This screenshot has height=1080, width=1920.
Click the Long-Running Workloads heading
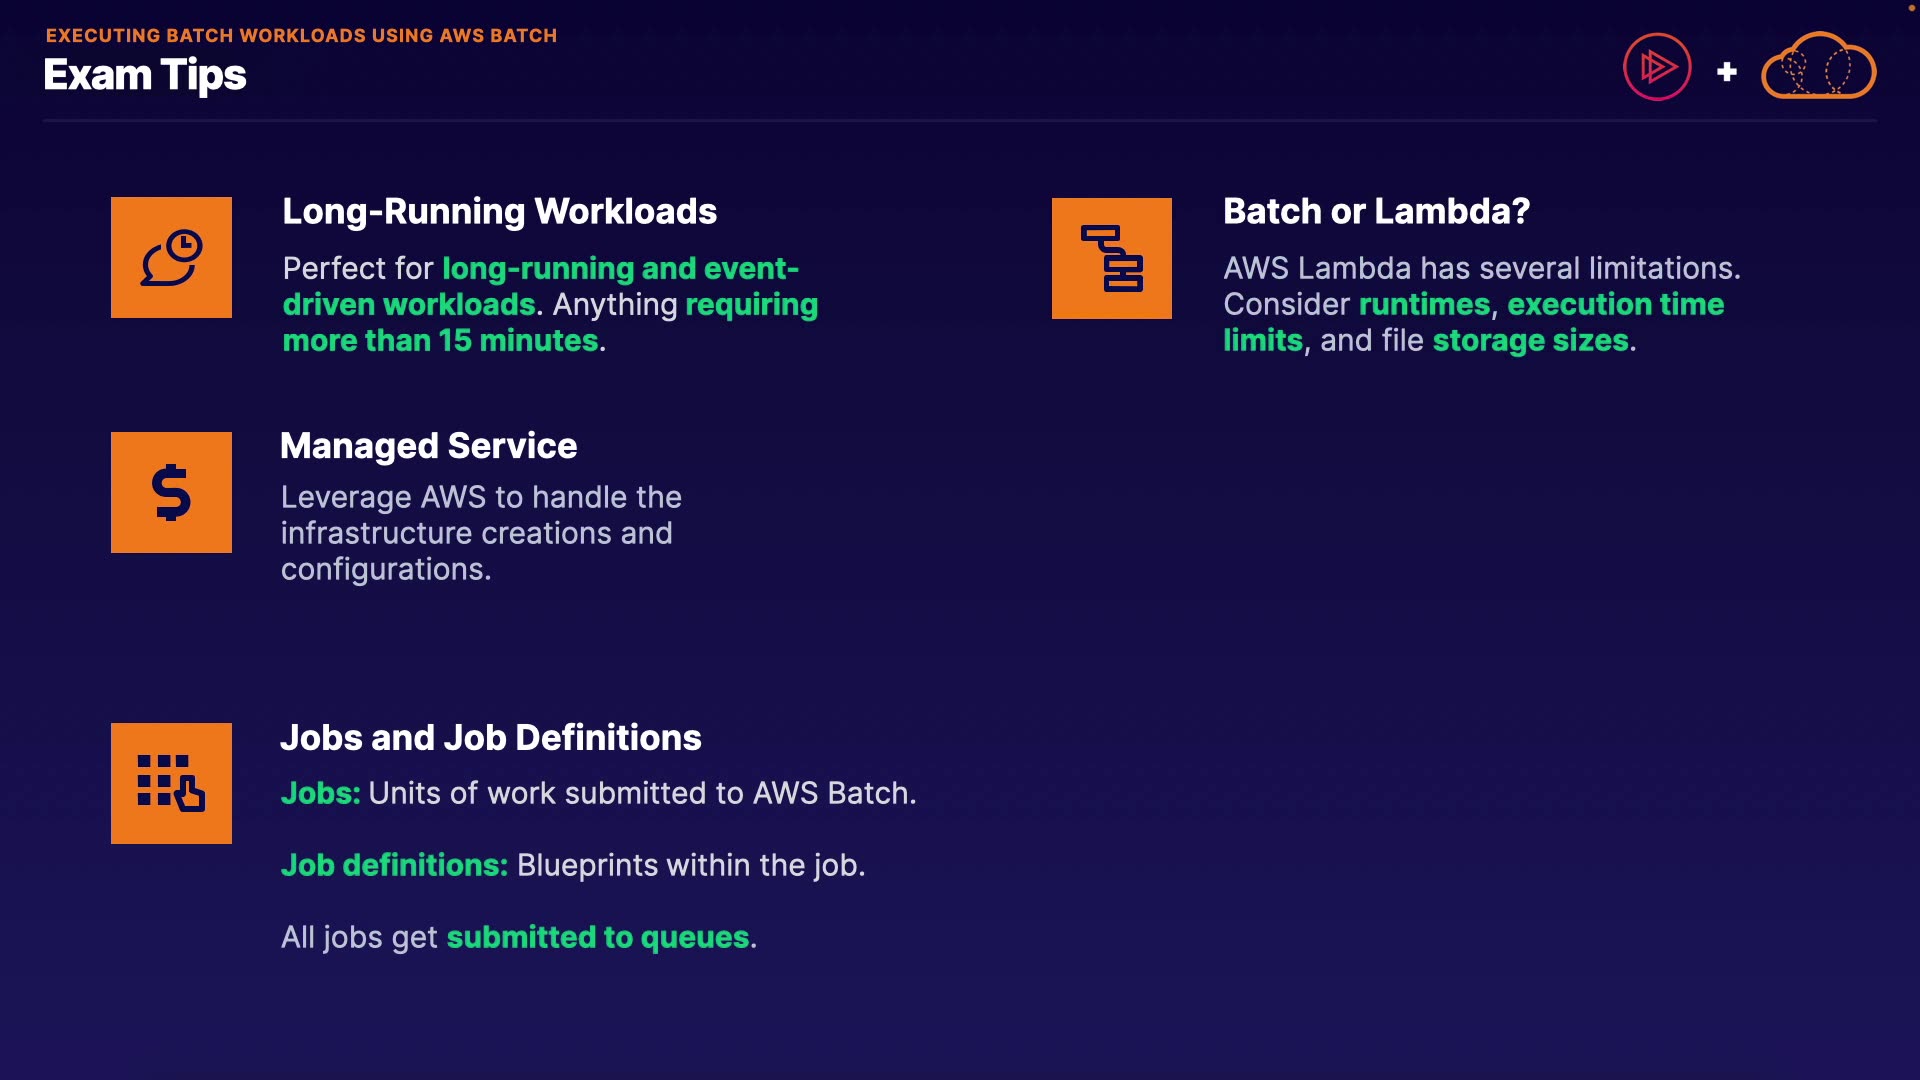(499, 211)
